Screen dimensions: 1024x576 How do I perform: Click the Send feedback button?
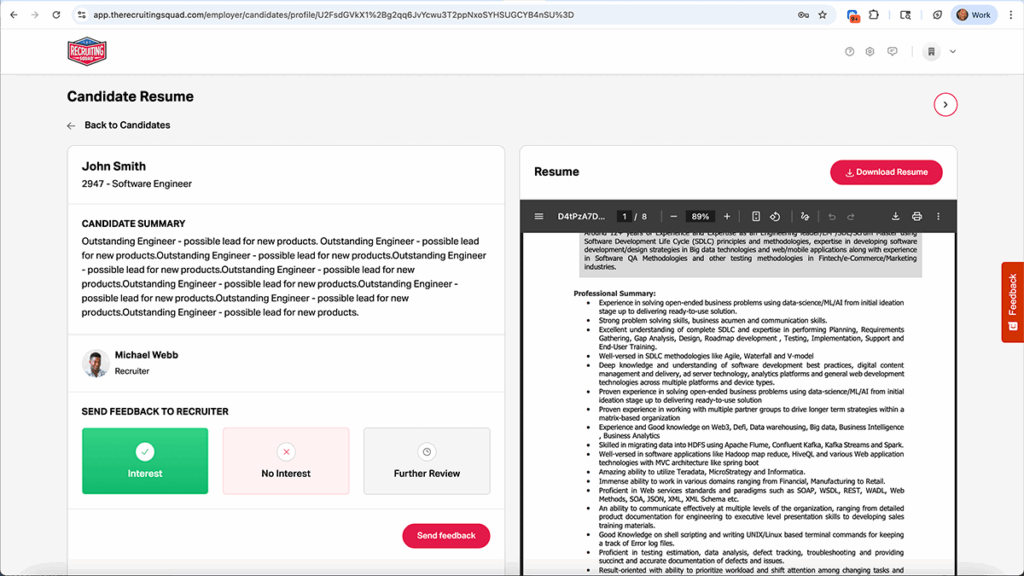click(446, 536)
